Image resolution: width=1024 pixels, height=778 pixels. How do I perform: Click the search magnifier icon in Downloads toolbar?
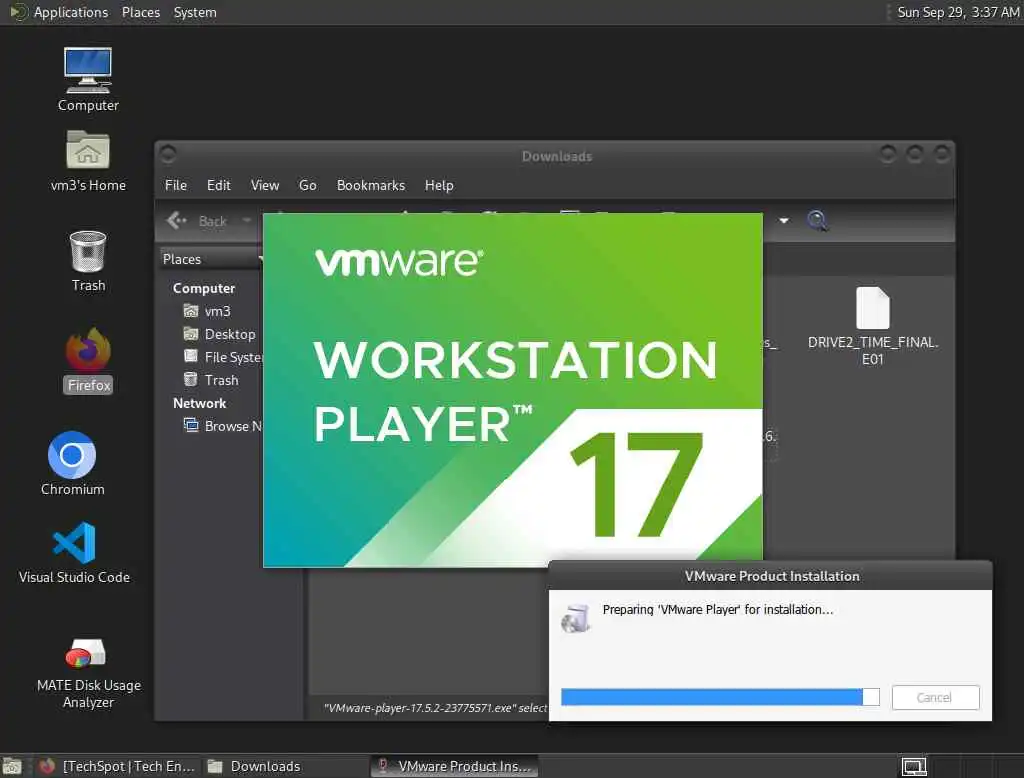818,221
